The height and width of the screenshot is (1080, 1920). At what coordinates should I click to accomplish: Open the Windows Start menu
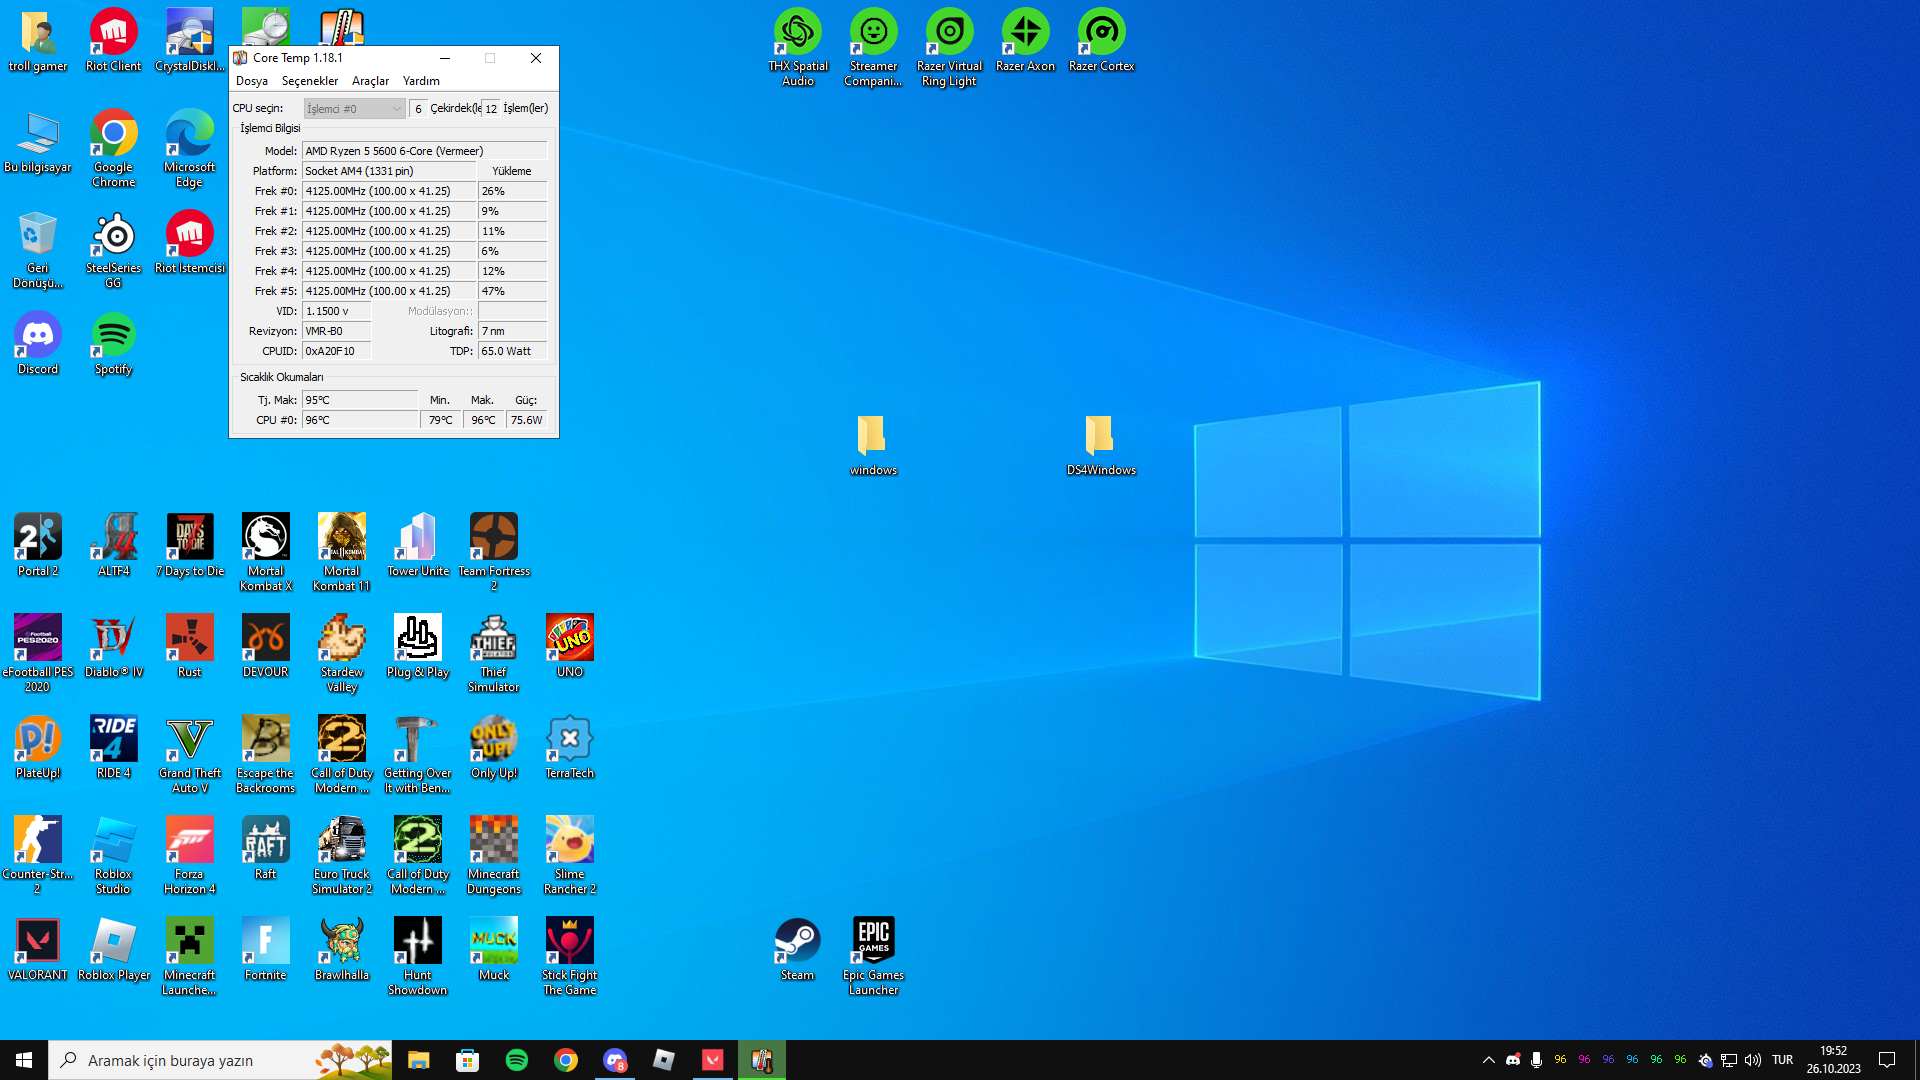tap(24, 1060)
